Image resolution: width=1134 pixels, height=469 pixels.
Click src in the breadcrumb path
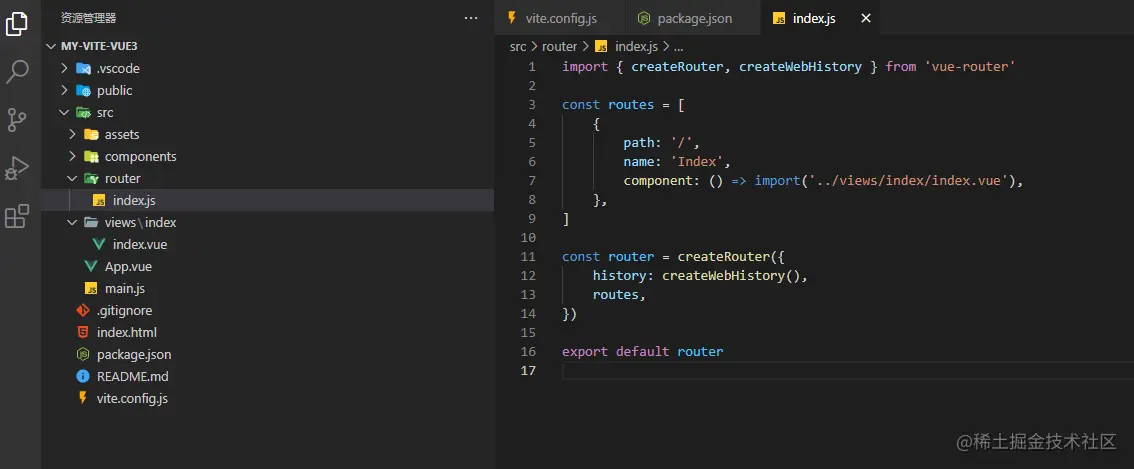coord(518,46)
